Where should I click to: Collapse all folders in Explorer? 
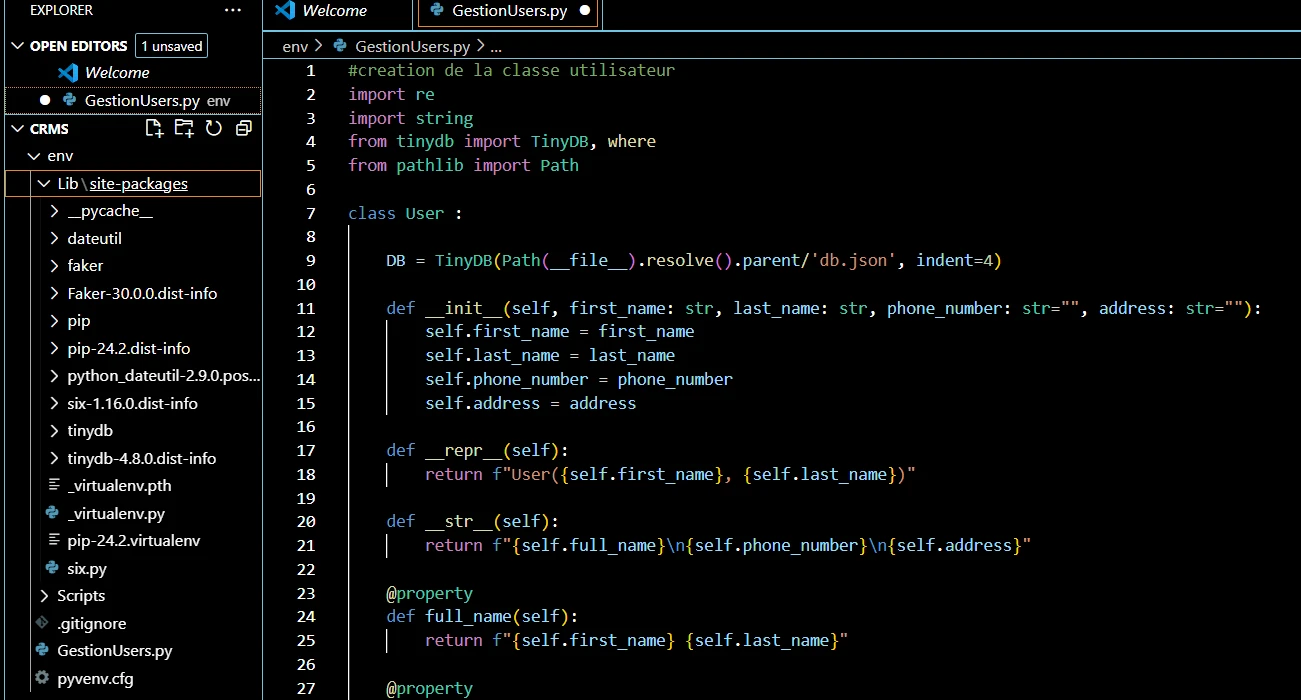click(243, 128)
